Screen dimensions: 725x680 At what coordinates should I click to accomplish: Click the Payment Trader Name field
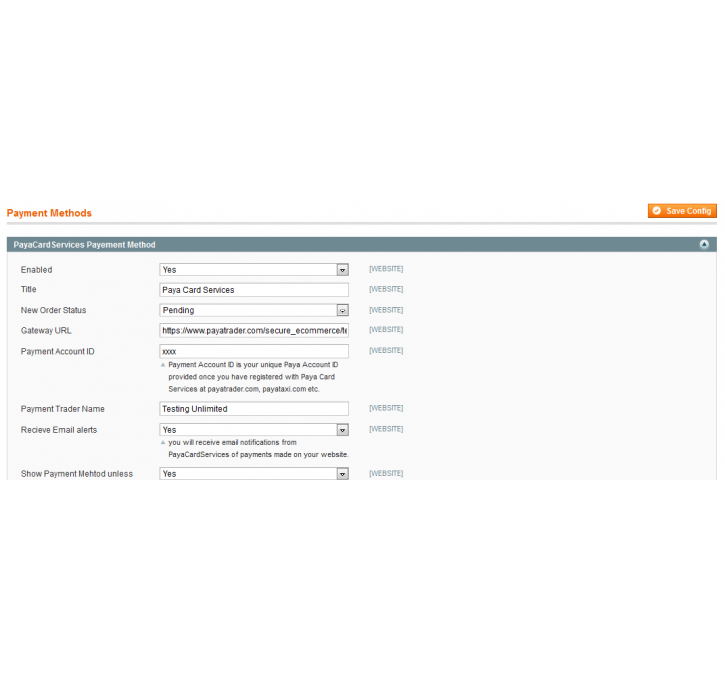click(254, 409)
